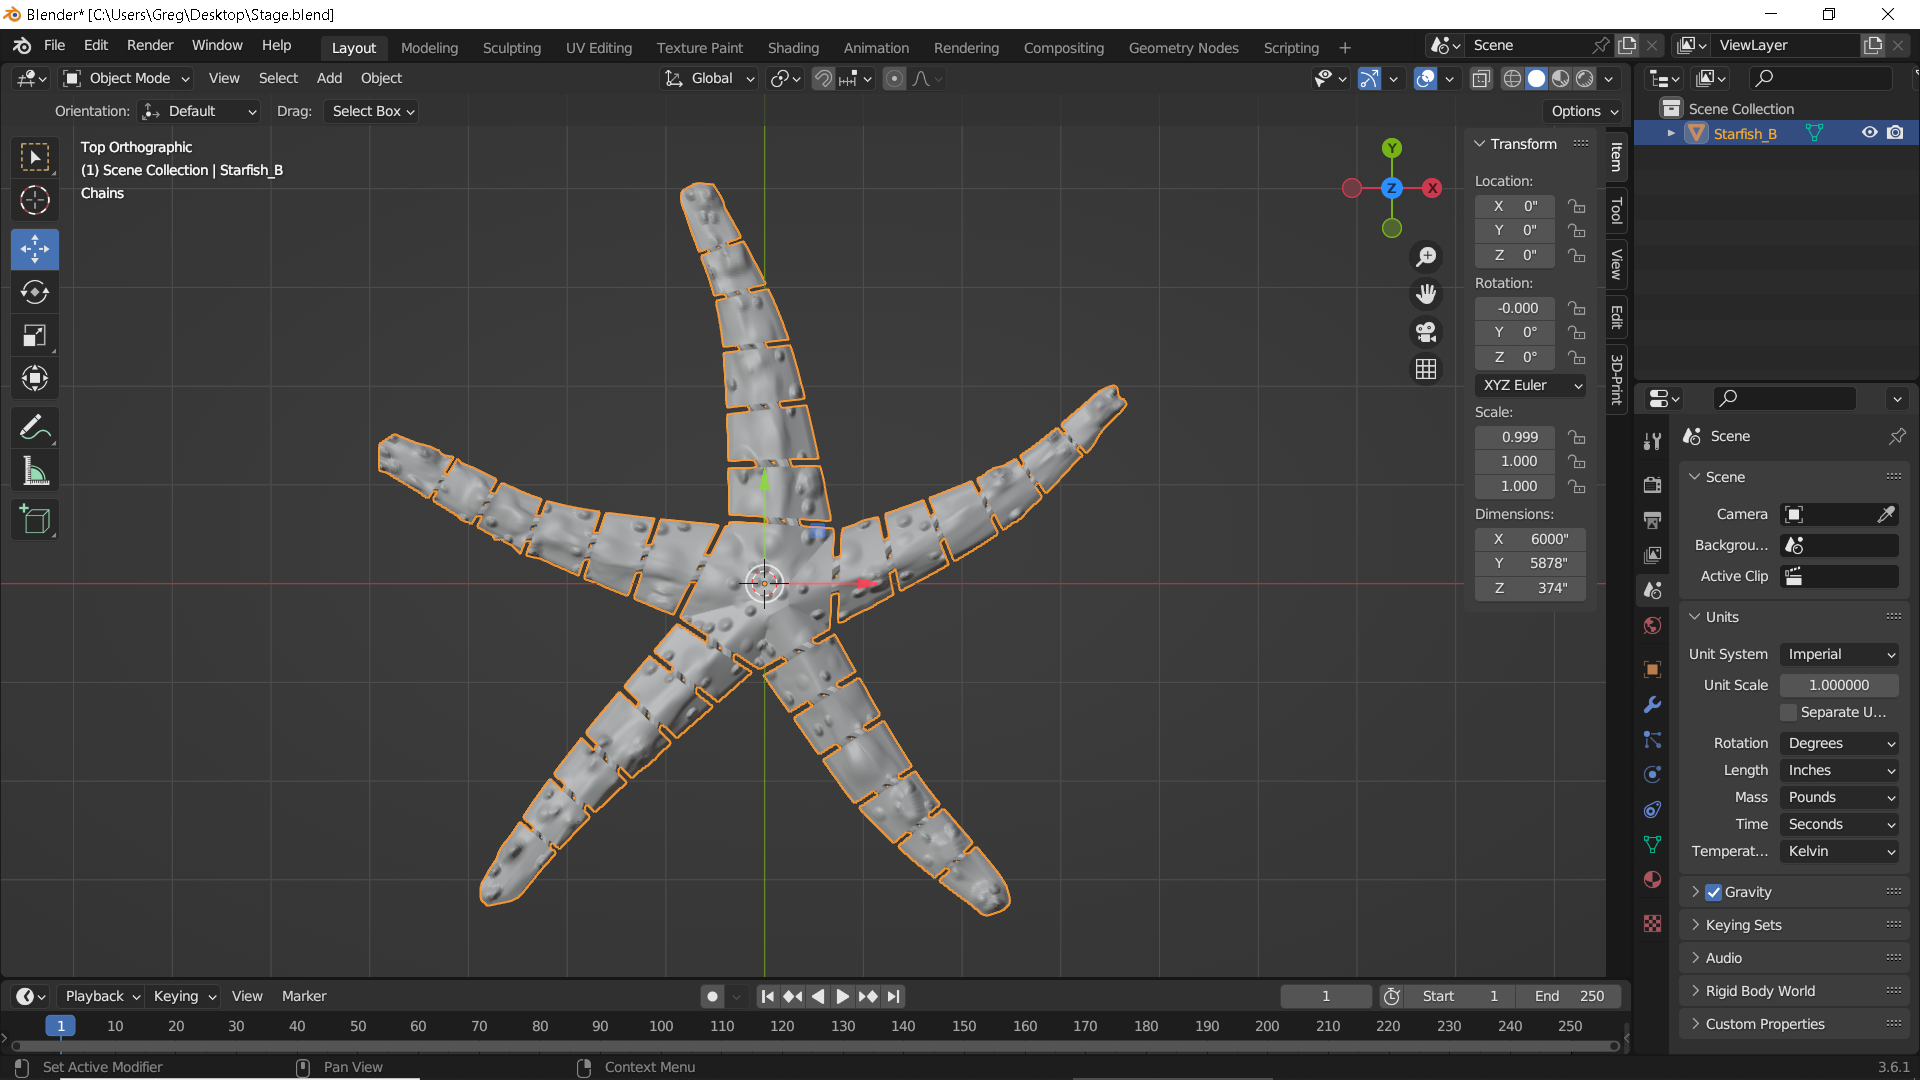Open the Modifier properties wrench tab
This screenshot has width=1920, height=1080.
1652,705
